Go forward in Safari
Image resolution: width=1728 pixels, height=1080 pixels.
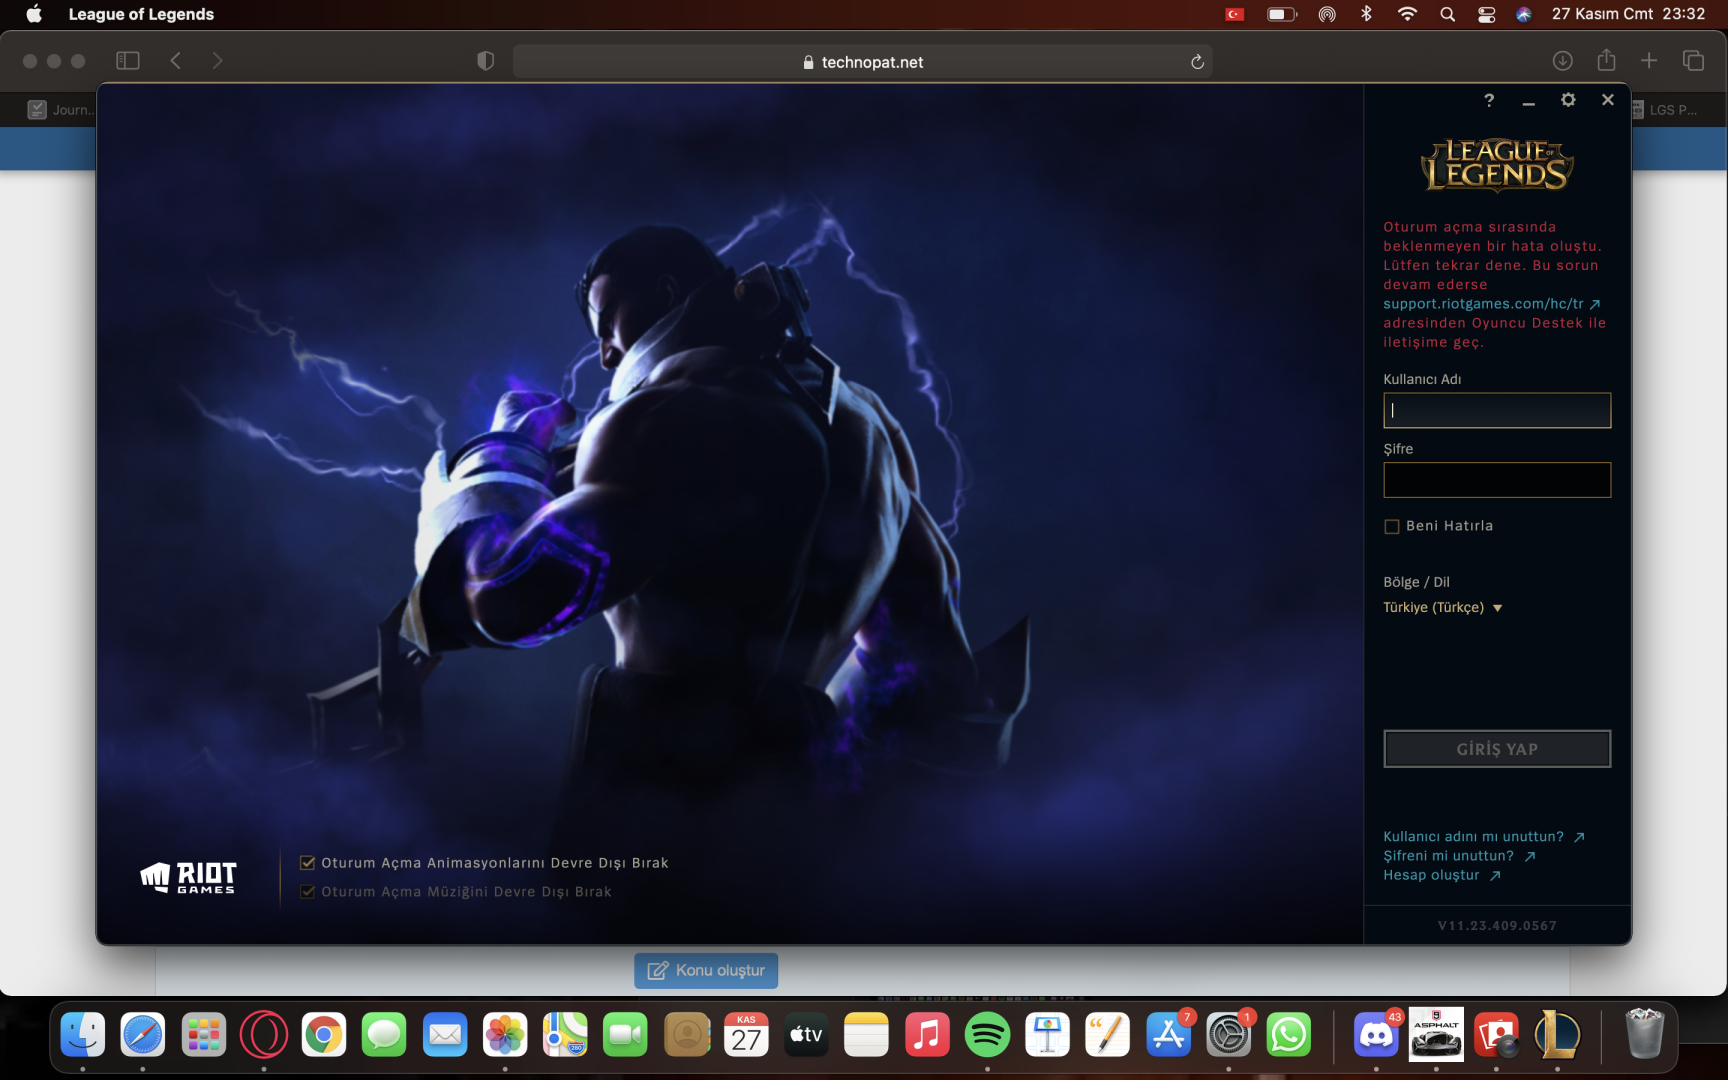(217, 61)
